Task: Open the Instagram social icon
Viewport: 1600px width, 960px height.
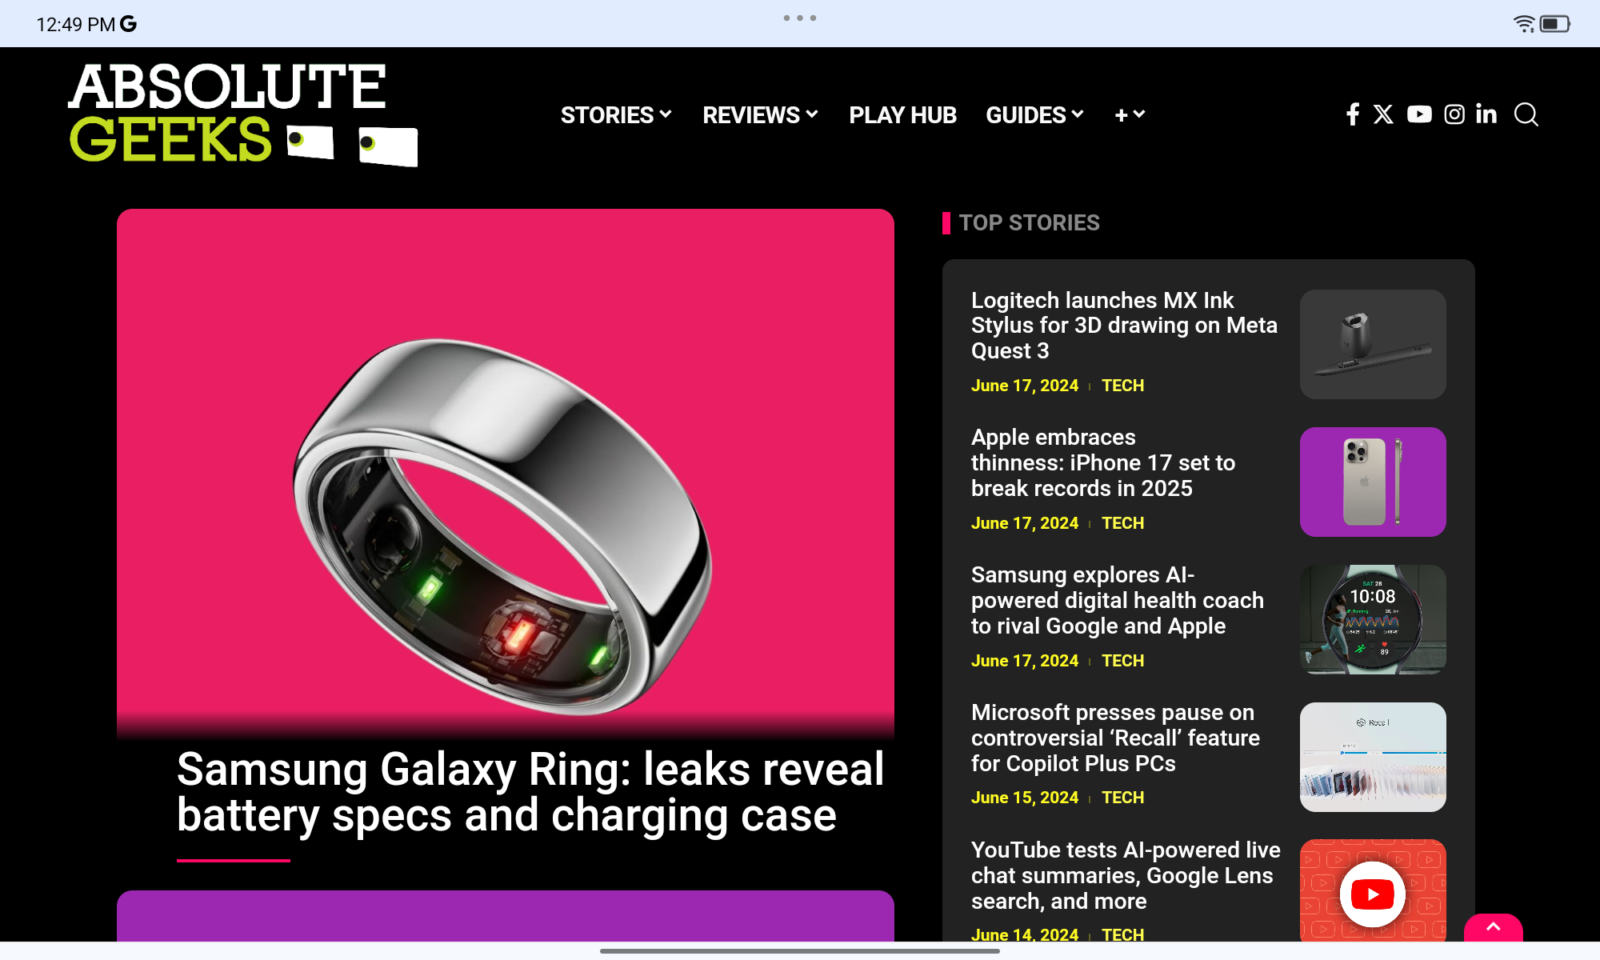Action: click(1454, 114)
